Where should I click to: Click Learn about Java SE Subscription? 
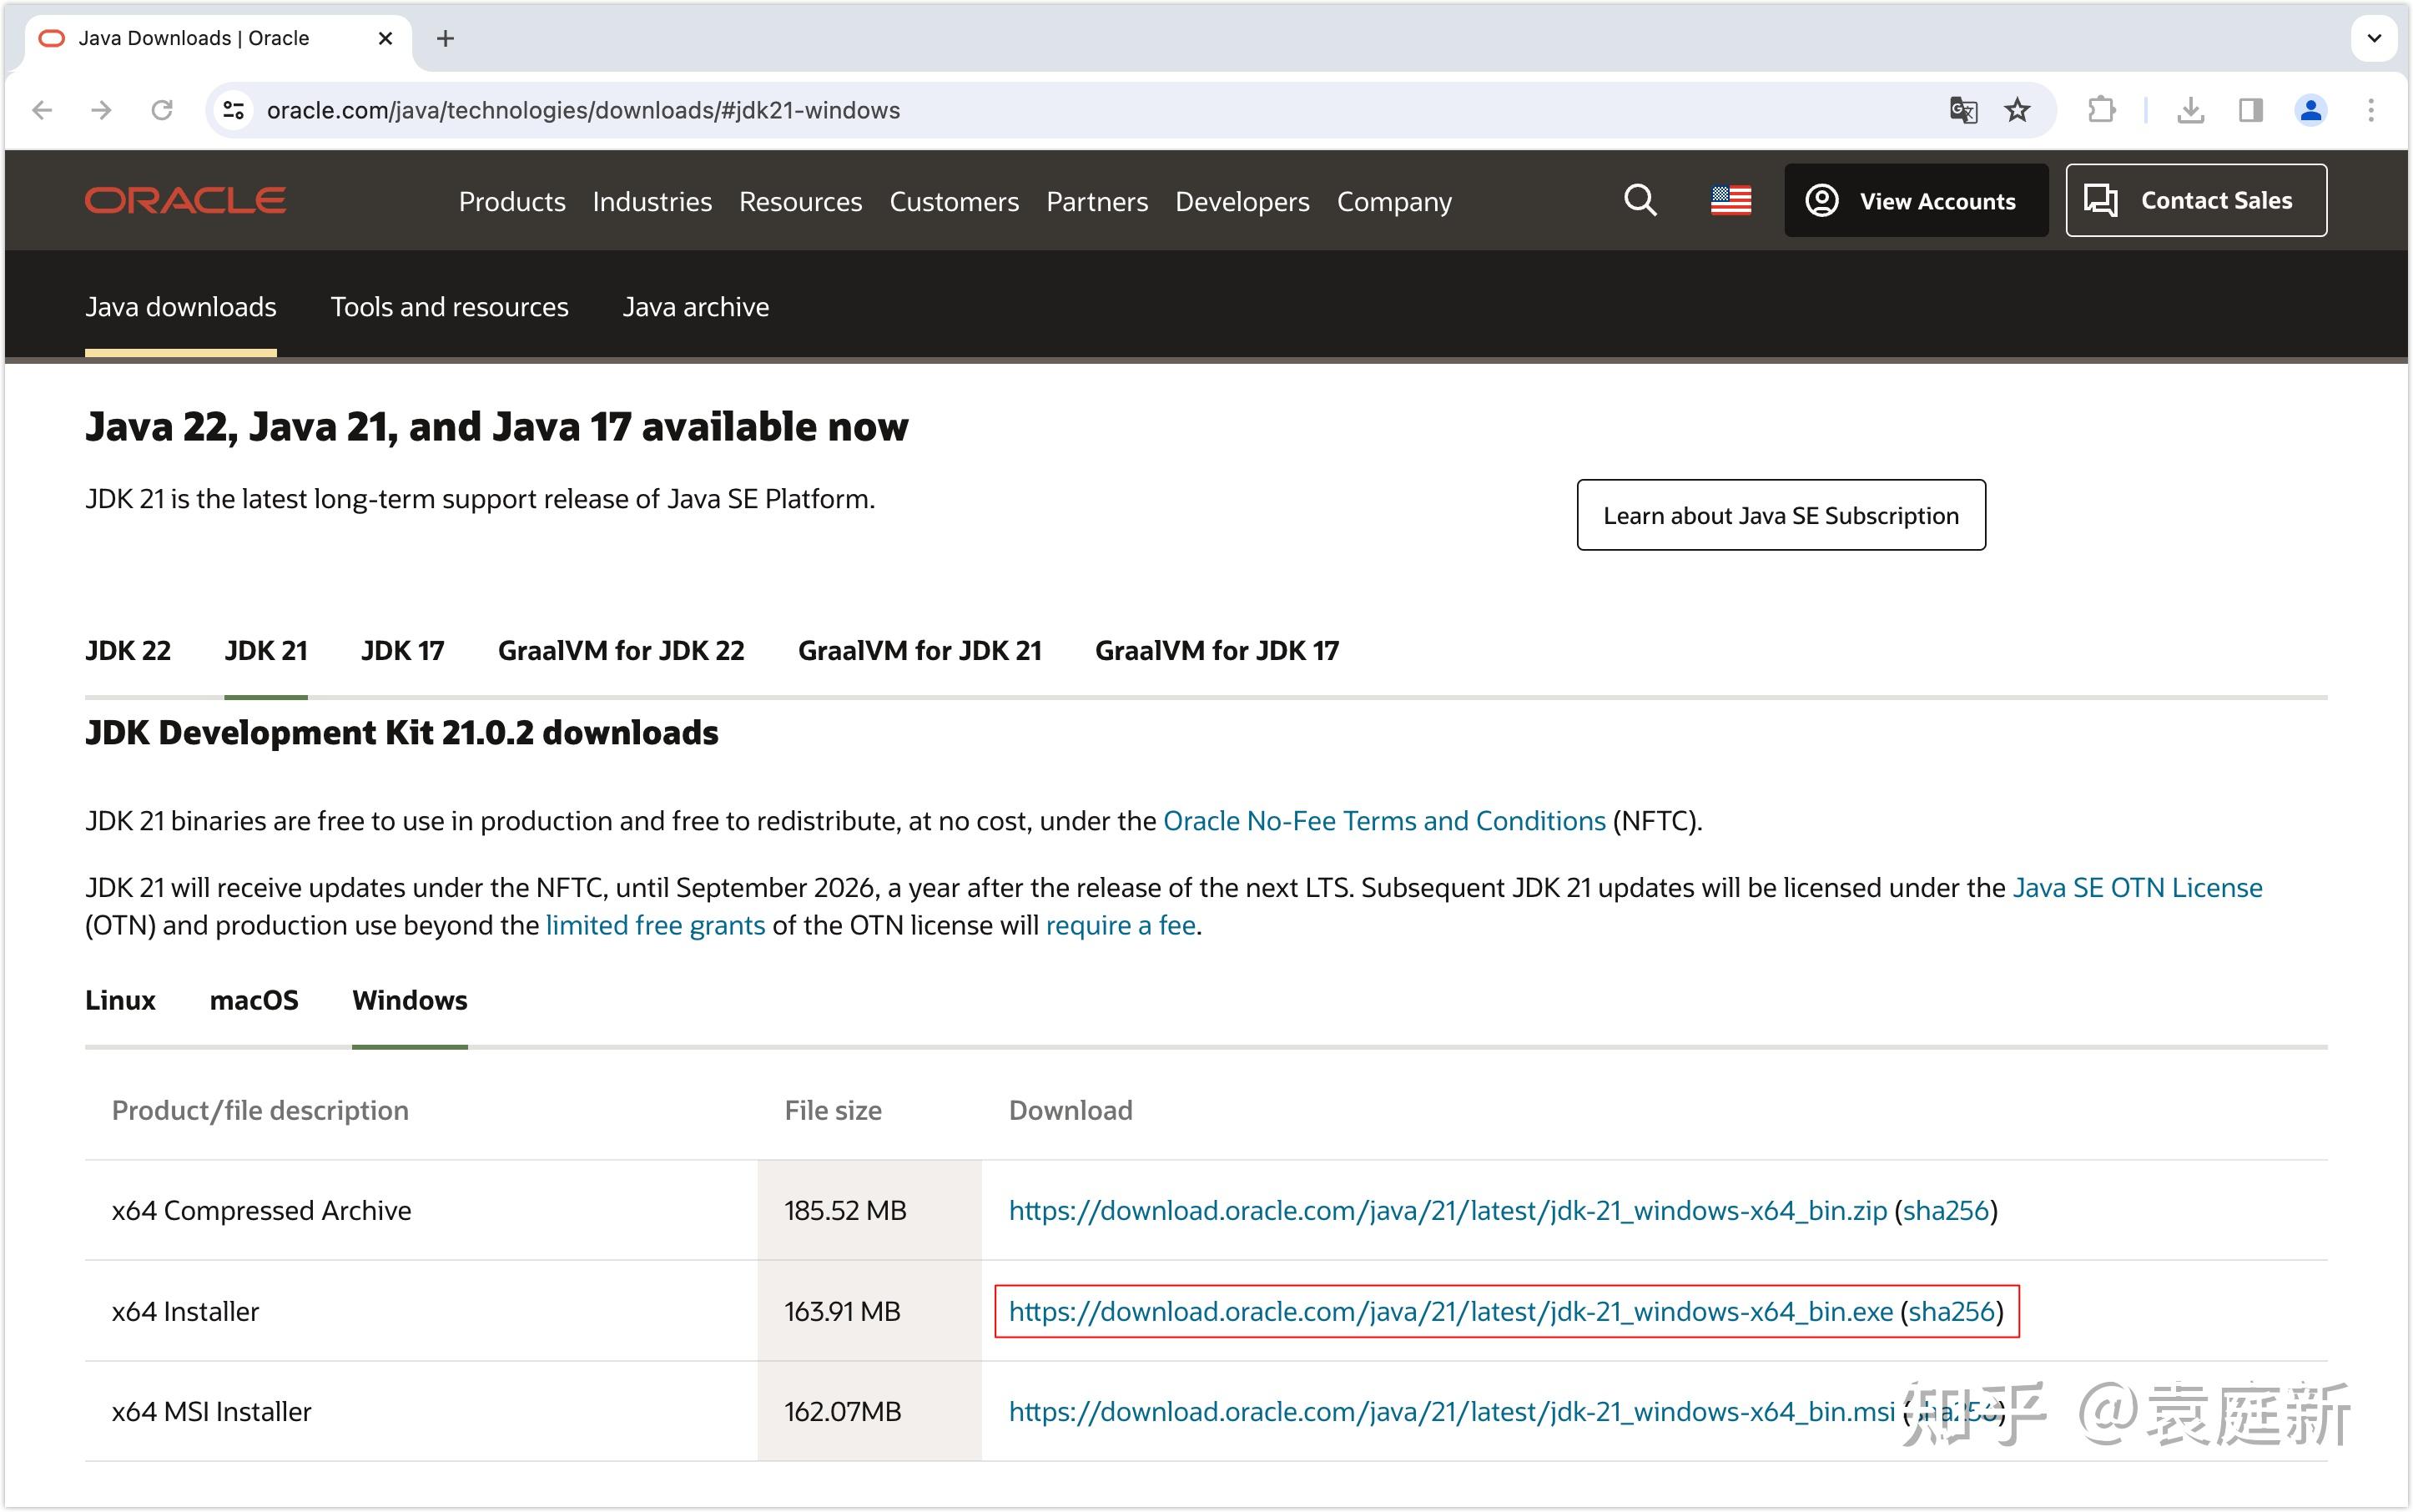[x=1781, y=515]
